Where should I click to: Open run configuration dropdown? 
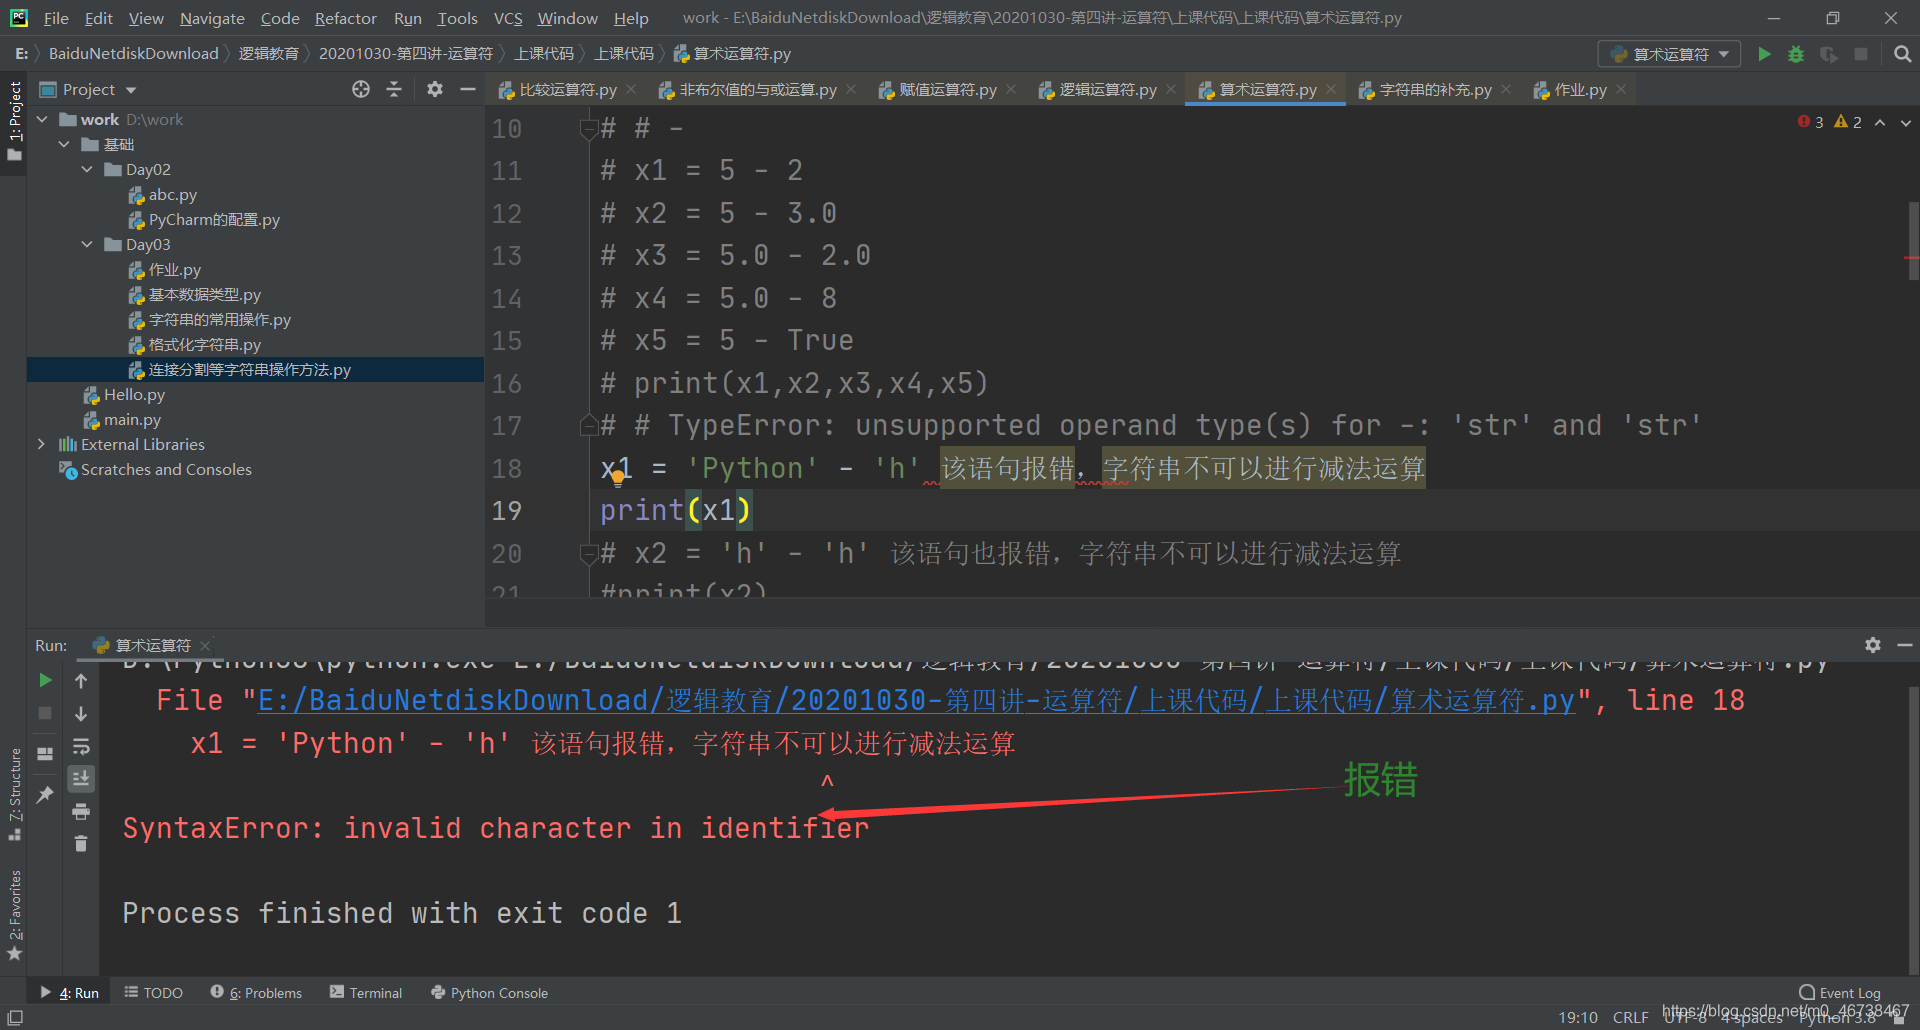click(x=1668, y=54)
